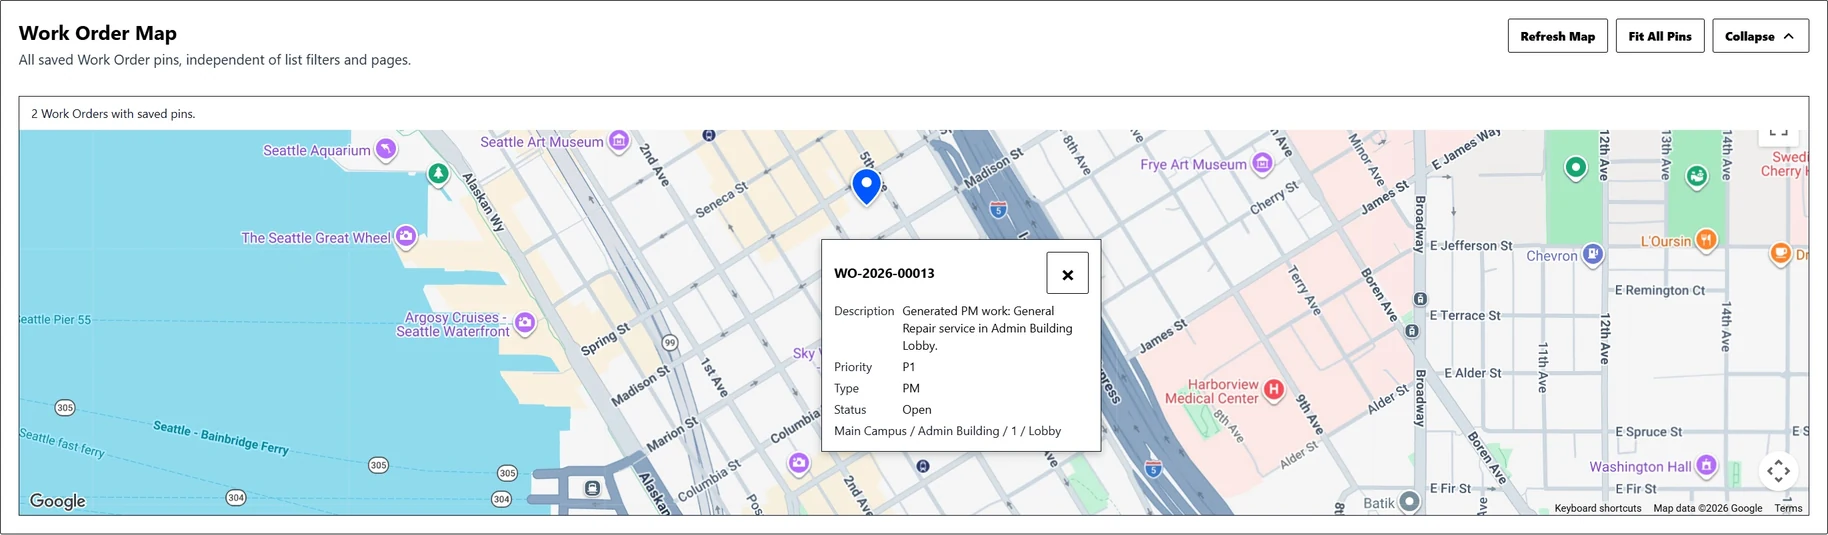This screenshot has width=1828, height=535.
Task: Click the Google logo on the map
Action: pos(57,501)
